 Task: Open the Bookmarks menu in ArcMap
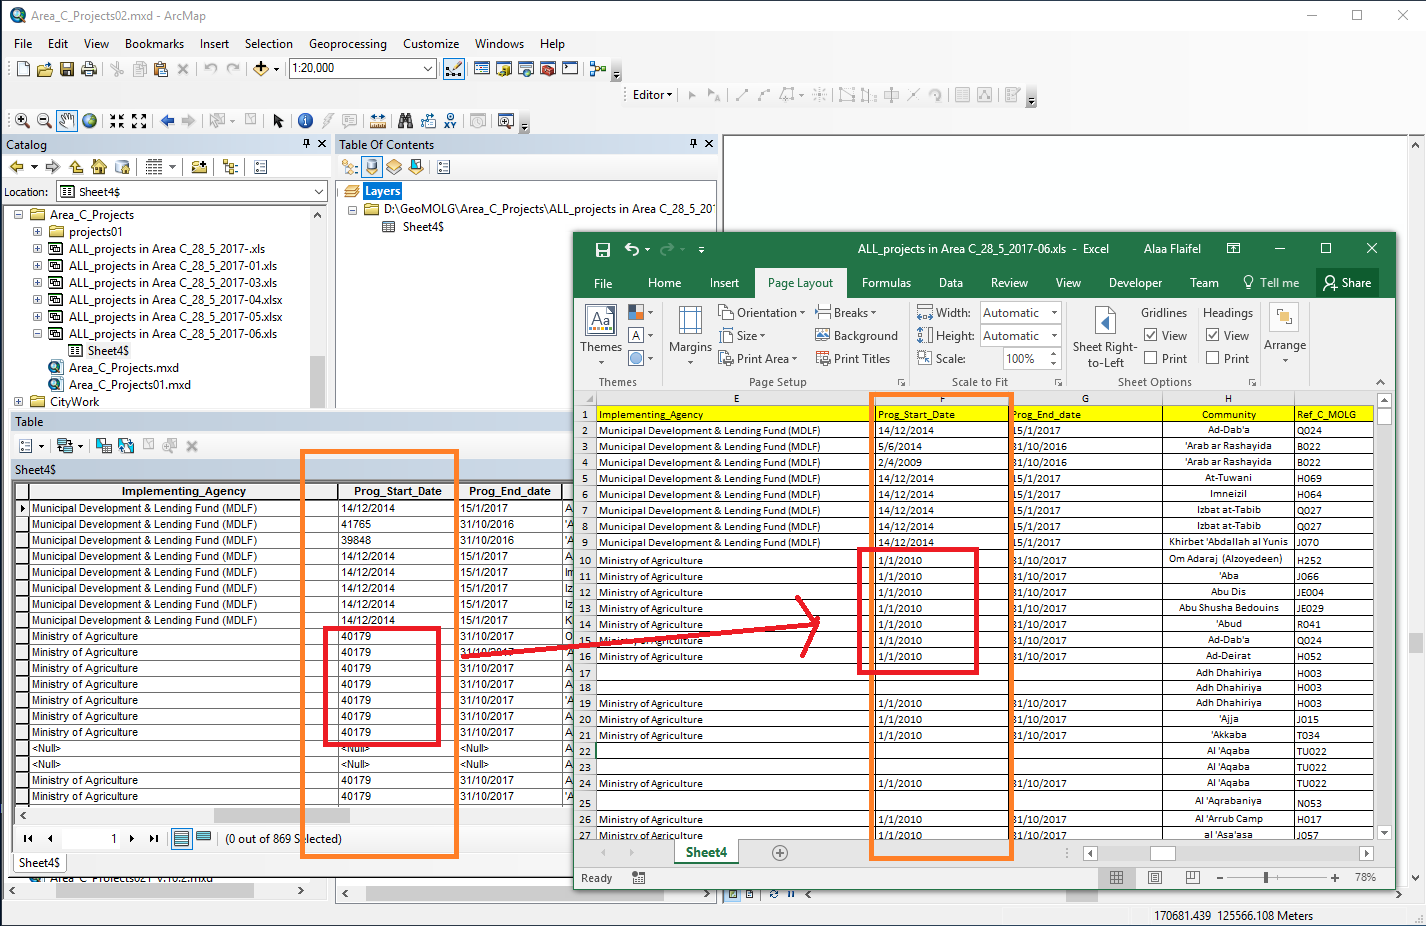[154, 44]
